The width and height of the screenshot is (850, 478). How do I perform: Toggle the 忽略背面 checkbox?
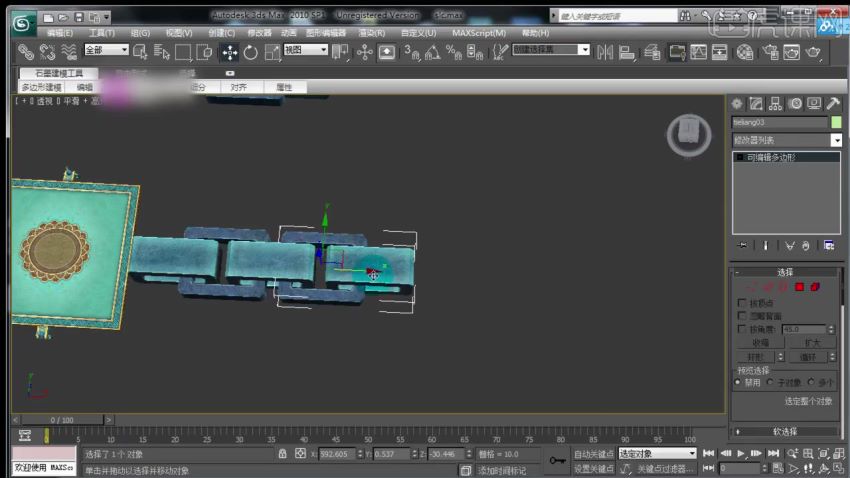[741, 315]
